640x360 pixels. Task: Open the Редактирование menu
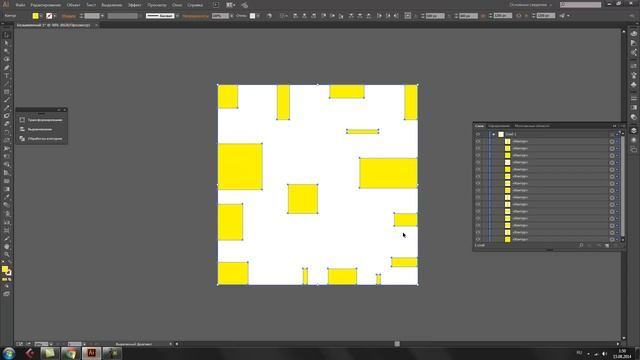[x=46, y=5]
